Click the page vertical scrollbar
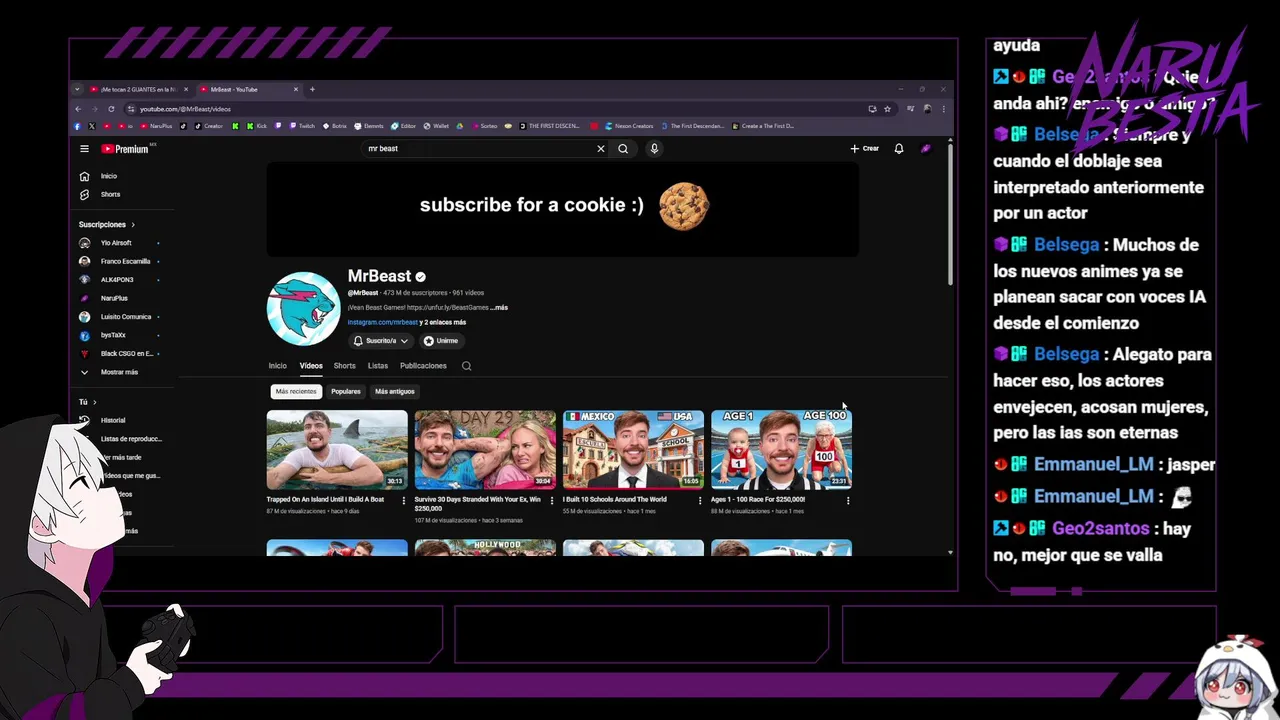 pyautogui.click(x=950, y=215)
